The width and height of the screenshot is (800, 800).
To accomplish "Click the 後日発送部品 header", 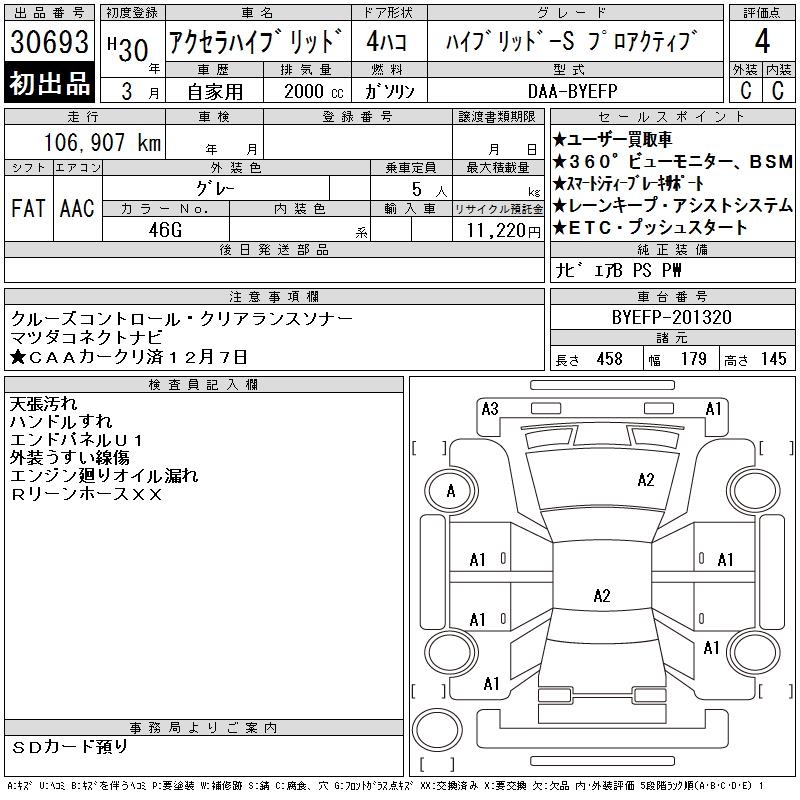I will click(x=274, y=249).
